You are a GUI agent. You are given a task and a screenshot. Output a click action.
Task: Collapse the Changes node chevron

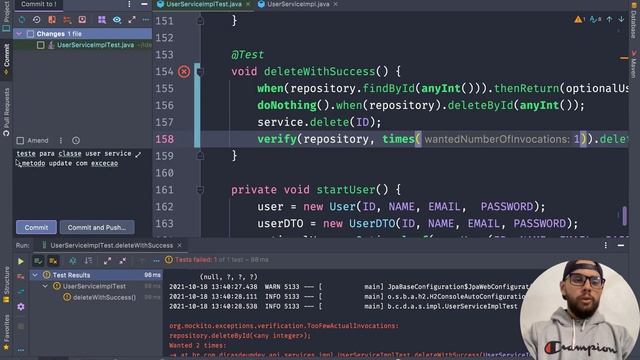[x=19, y=34]
